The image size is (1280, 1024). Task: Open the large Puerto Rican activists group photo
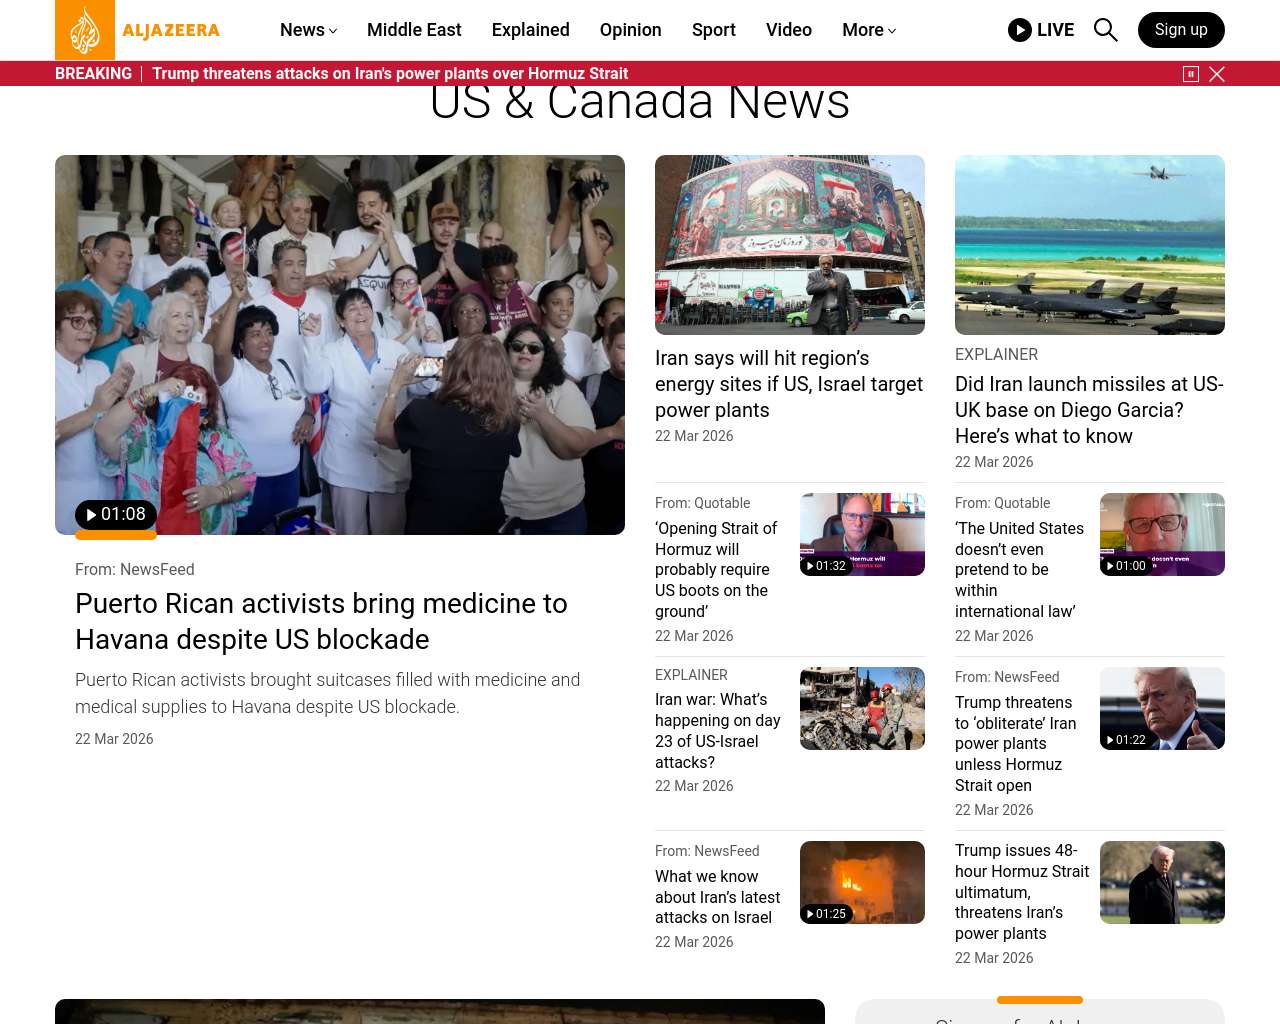[340, 345]
